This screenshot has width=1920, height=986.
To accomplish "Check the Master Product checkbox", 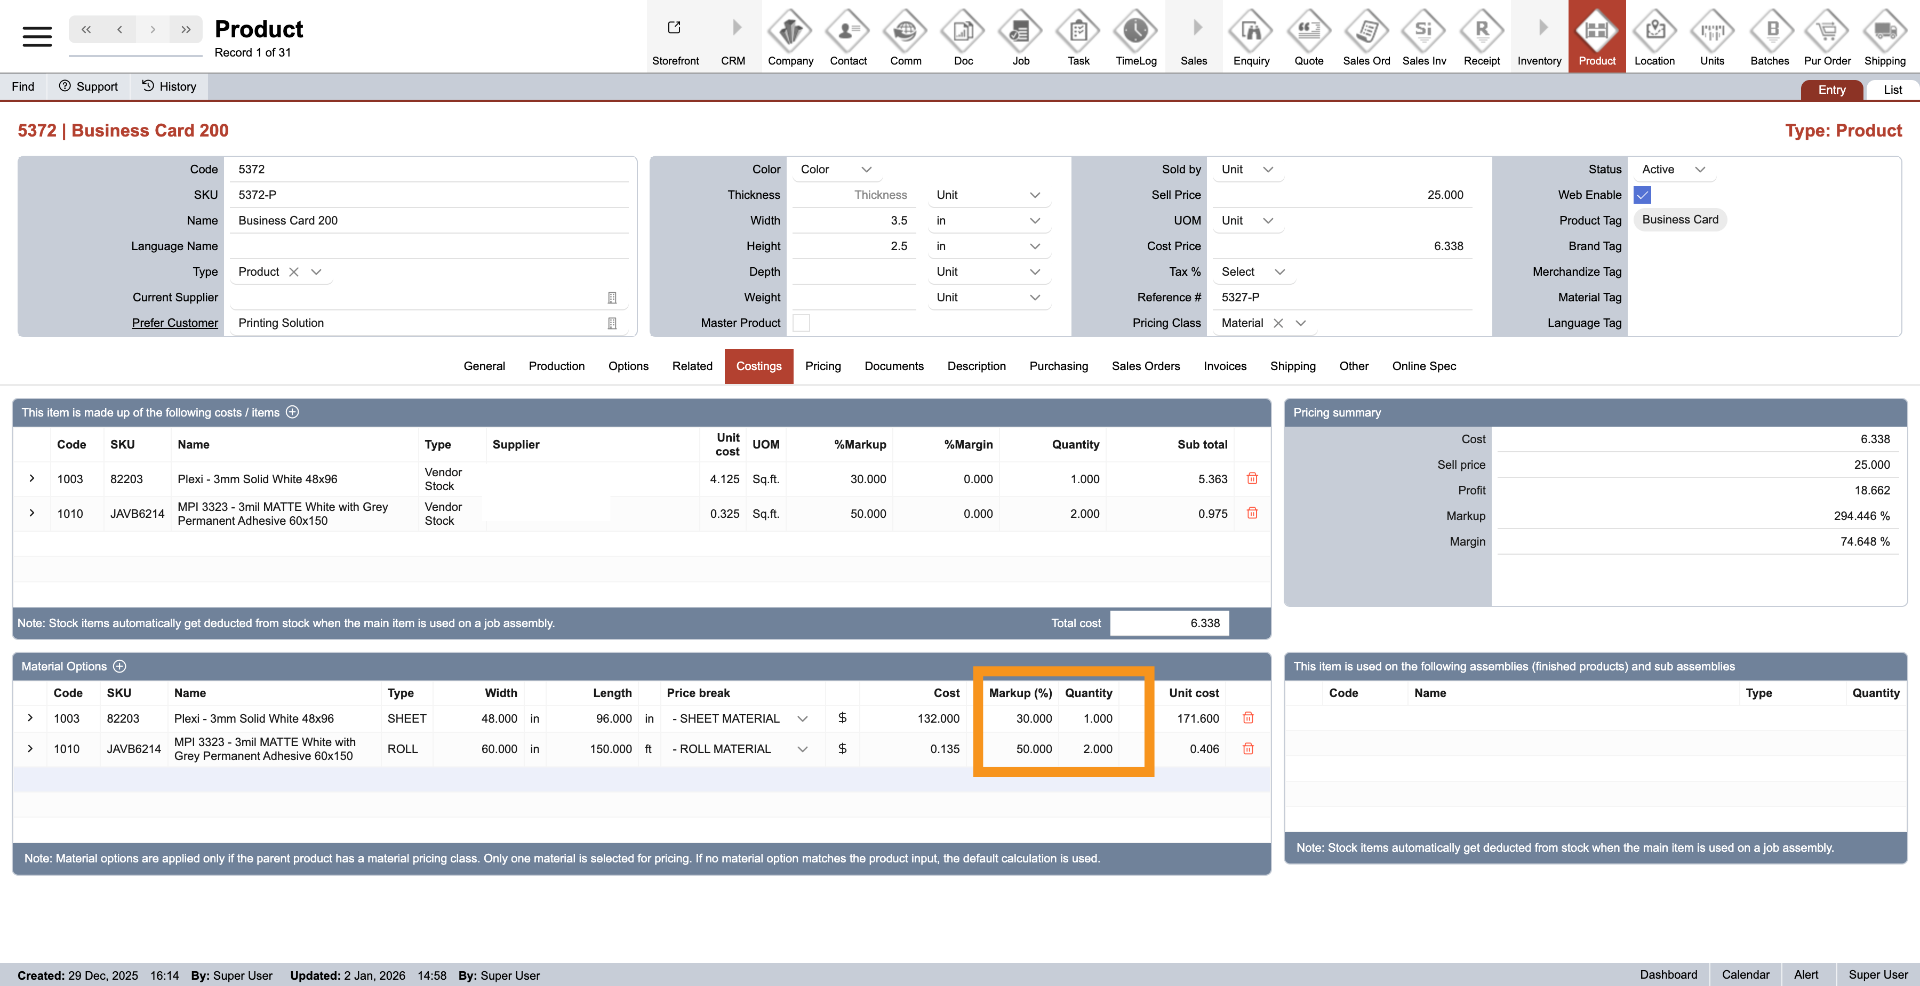I will [801, 323].
